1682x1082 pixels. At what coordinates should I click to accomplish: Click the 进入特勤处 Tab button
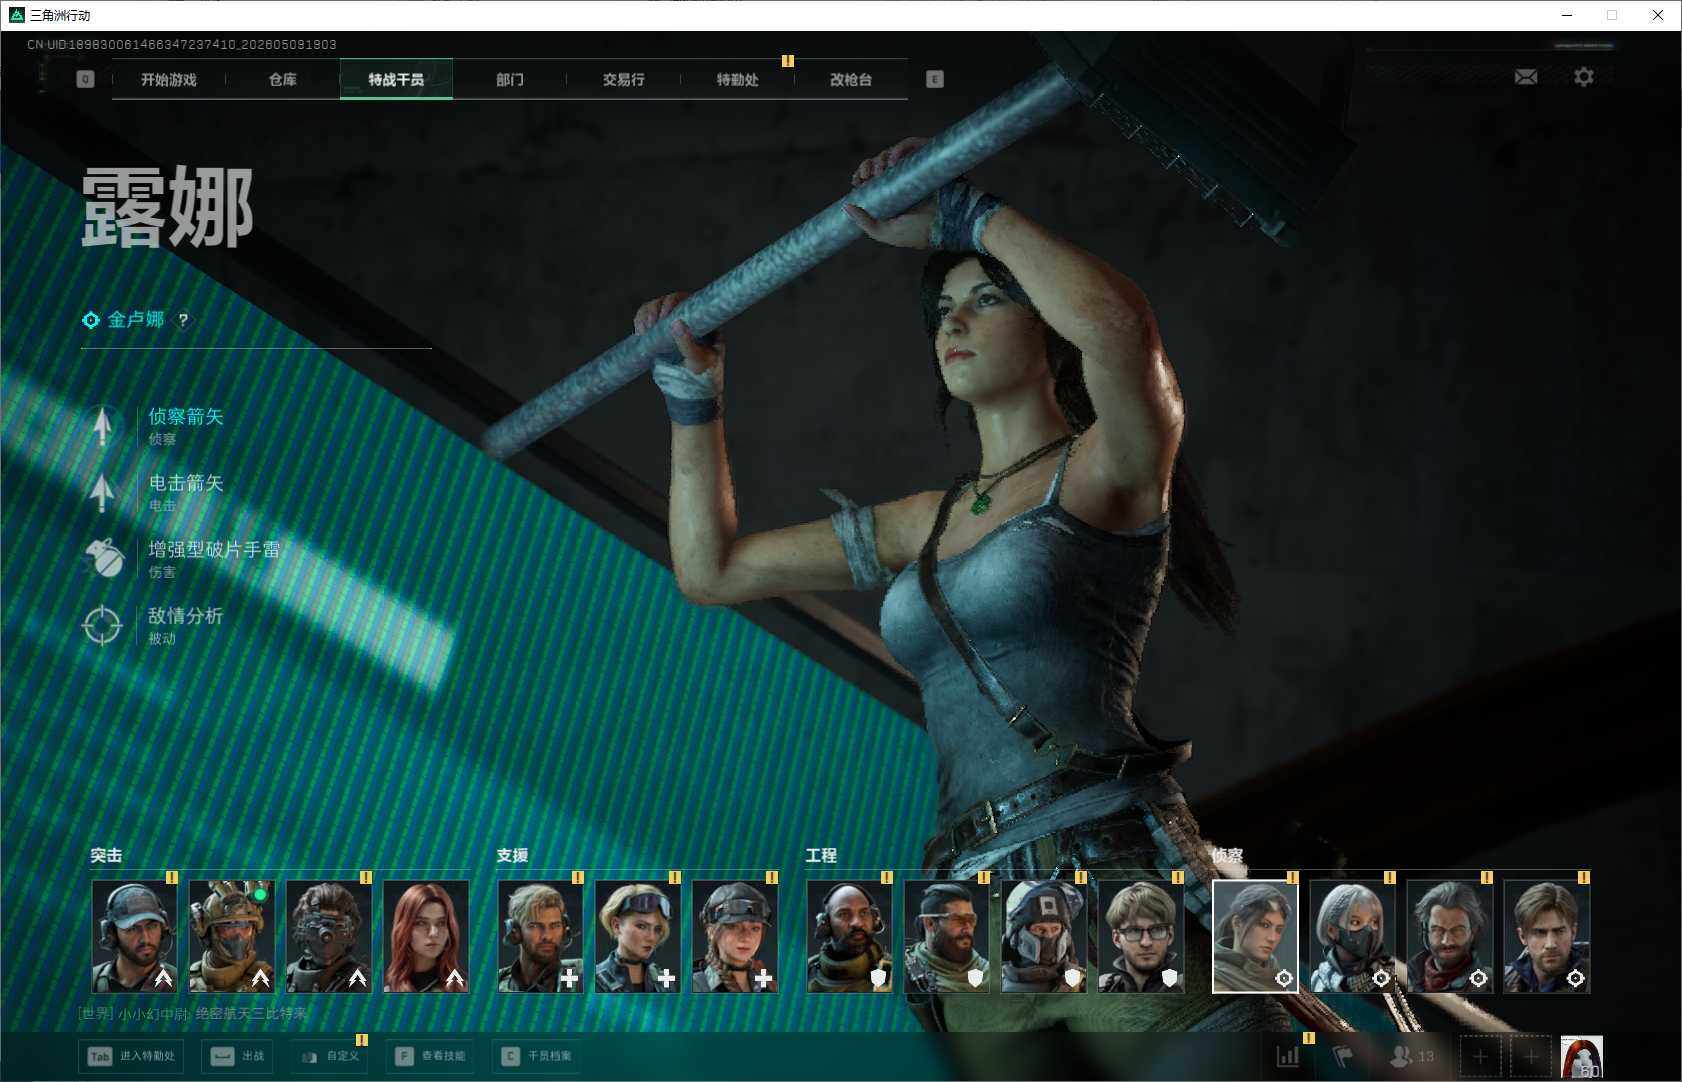133,1056
